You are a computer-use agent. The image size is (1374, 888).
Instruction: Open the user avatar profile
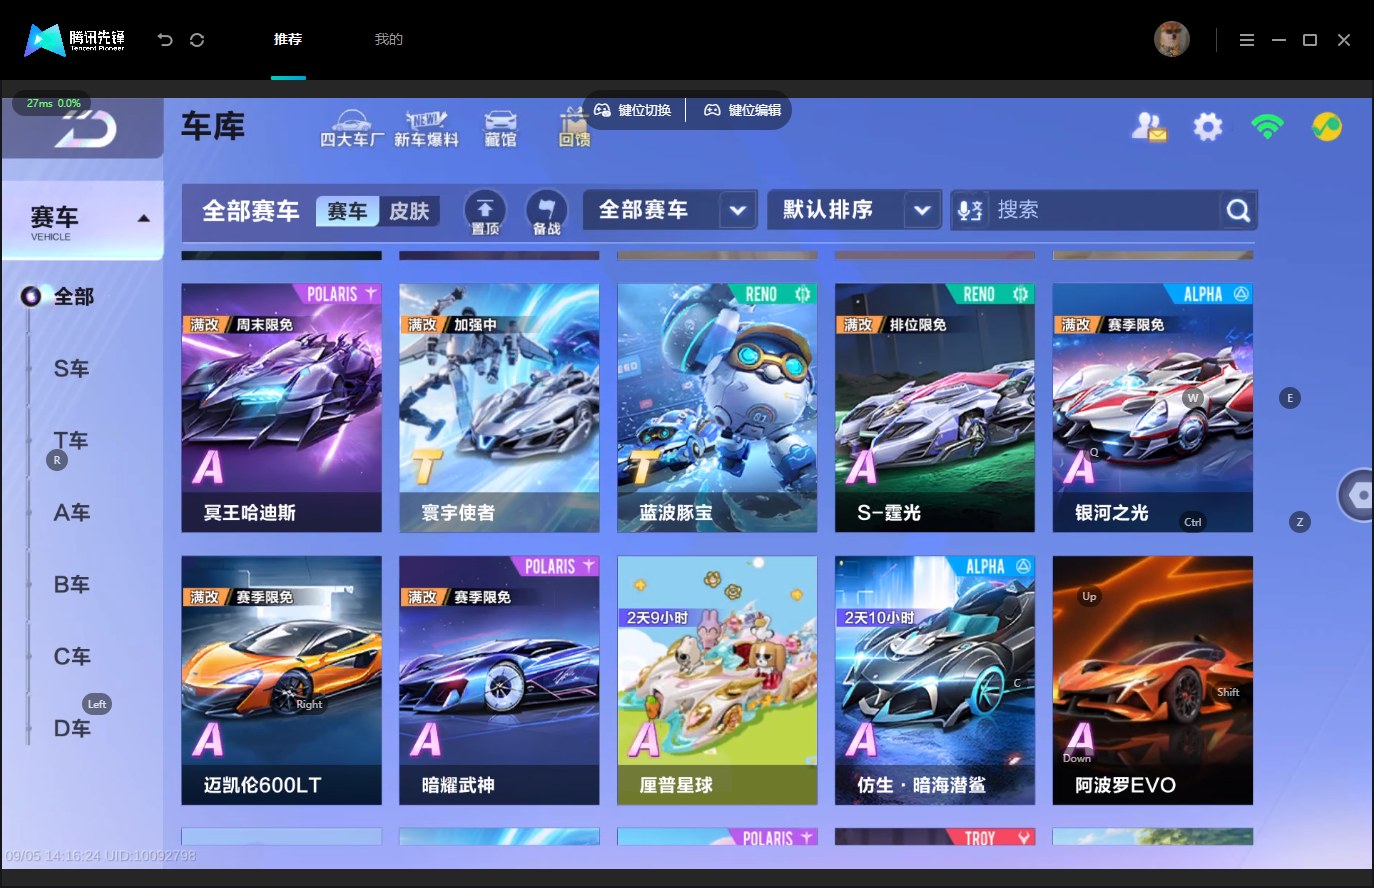(1171, 39)
